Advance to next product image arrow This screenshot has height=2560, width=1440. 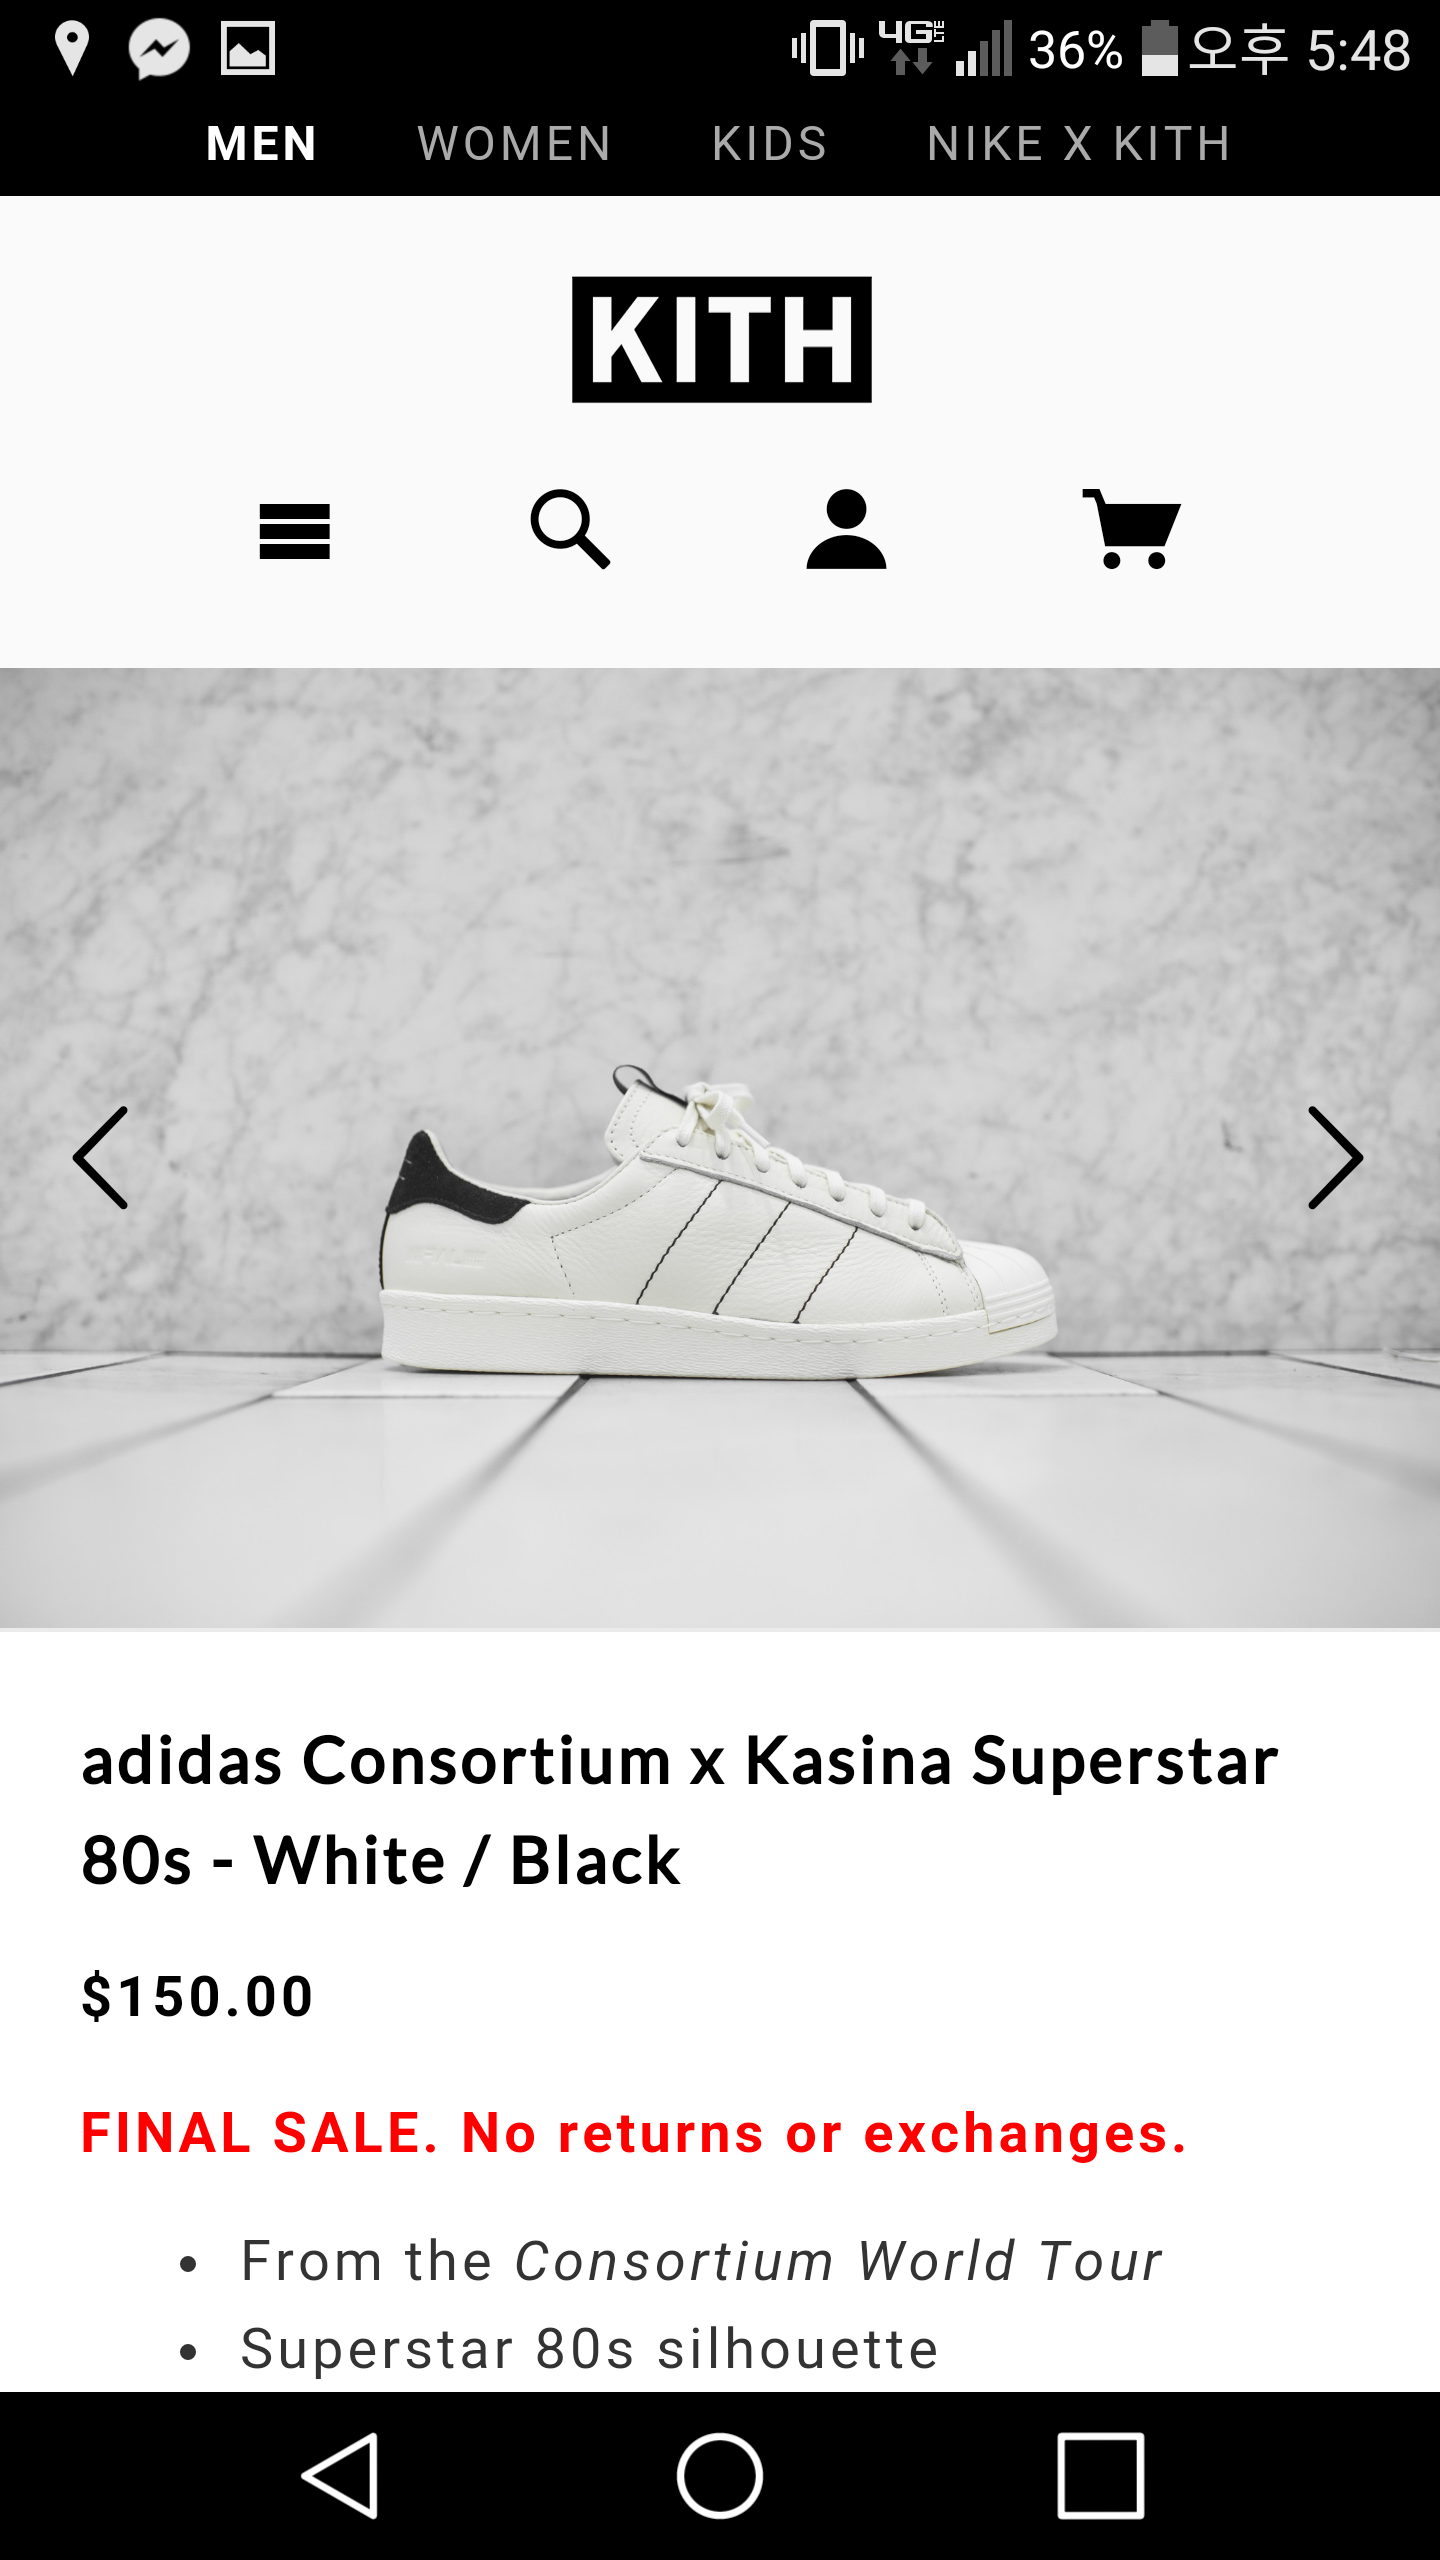click(1335, 1158)
